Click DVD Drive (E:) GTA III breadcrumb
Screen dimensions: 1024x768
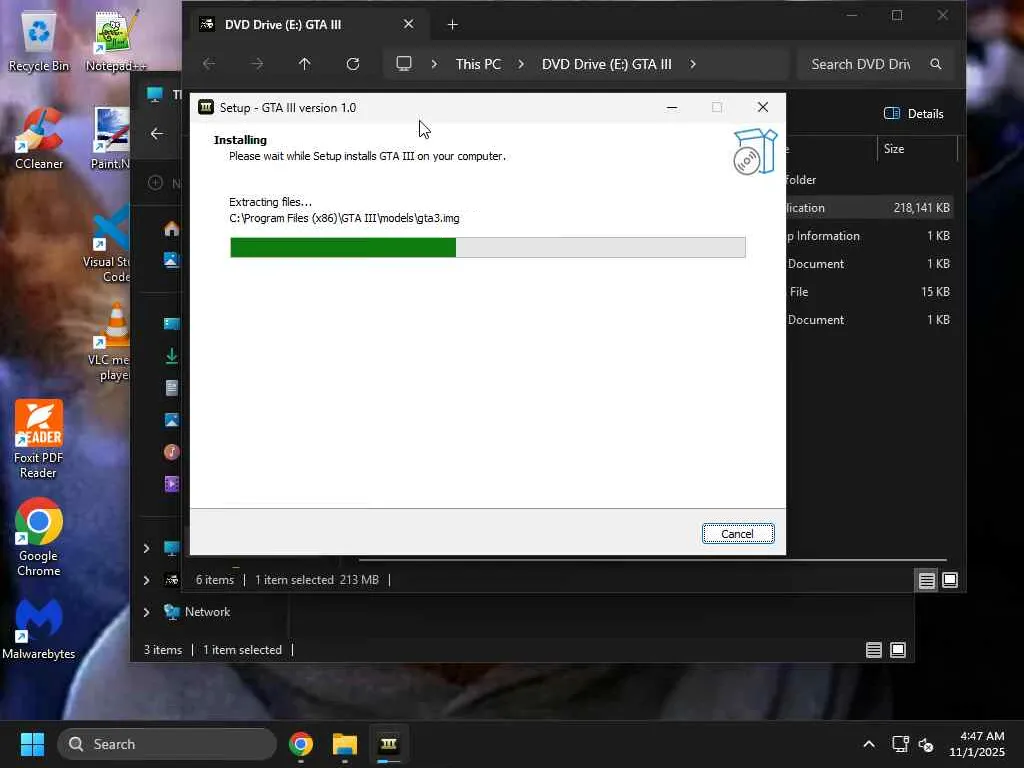(607, 64)
